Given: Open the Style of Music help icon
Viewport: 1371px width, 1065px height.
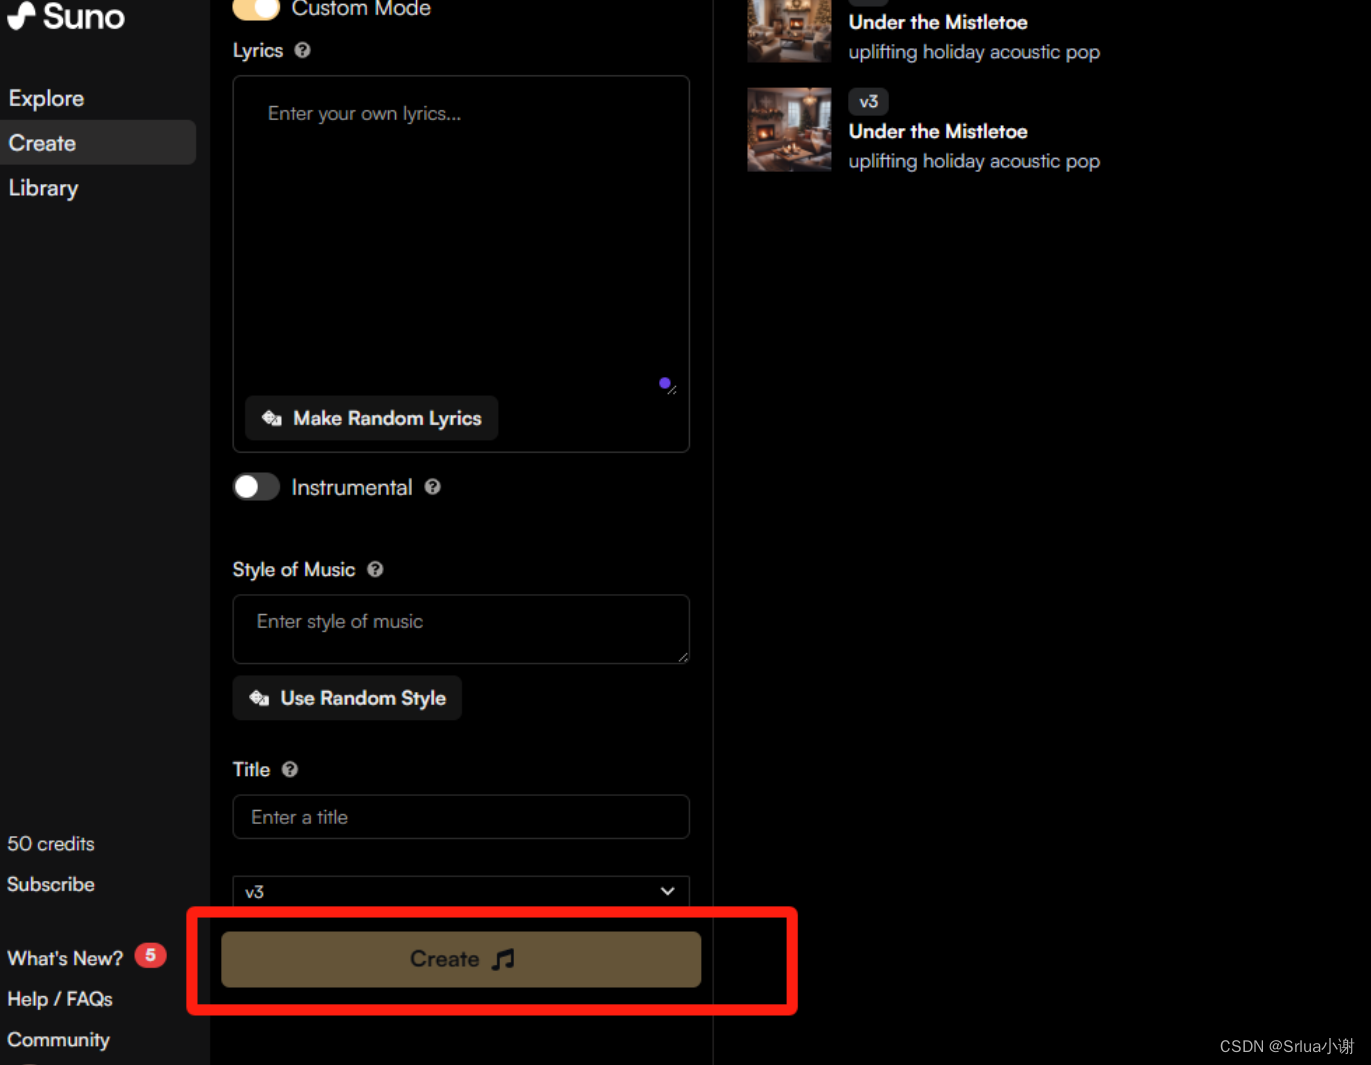Looking at the screenshot, I should [x=375, y=569].
